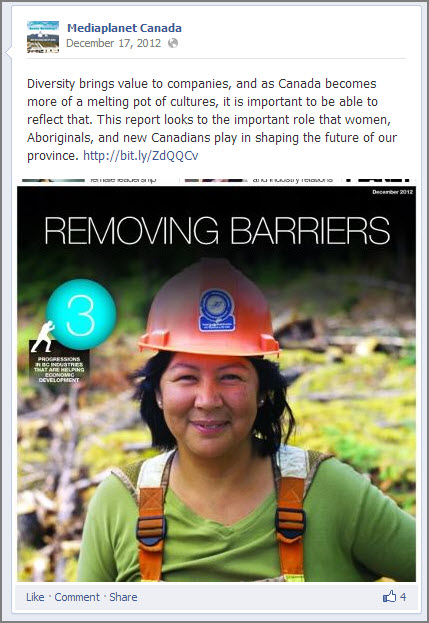Click the orange hard hat in photo
This screenshot has height=623, width=429.
click(209, 308)
